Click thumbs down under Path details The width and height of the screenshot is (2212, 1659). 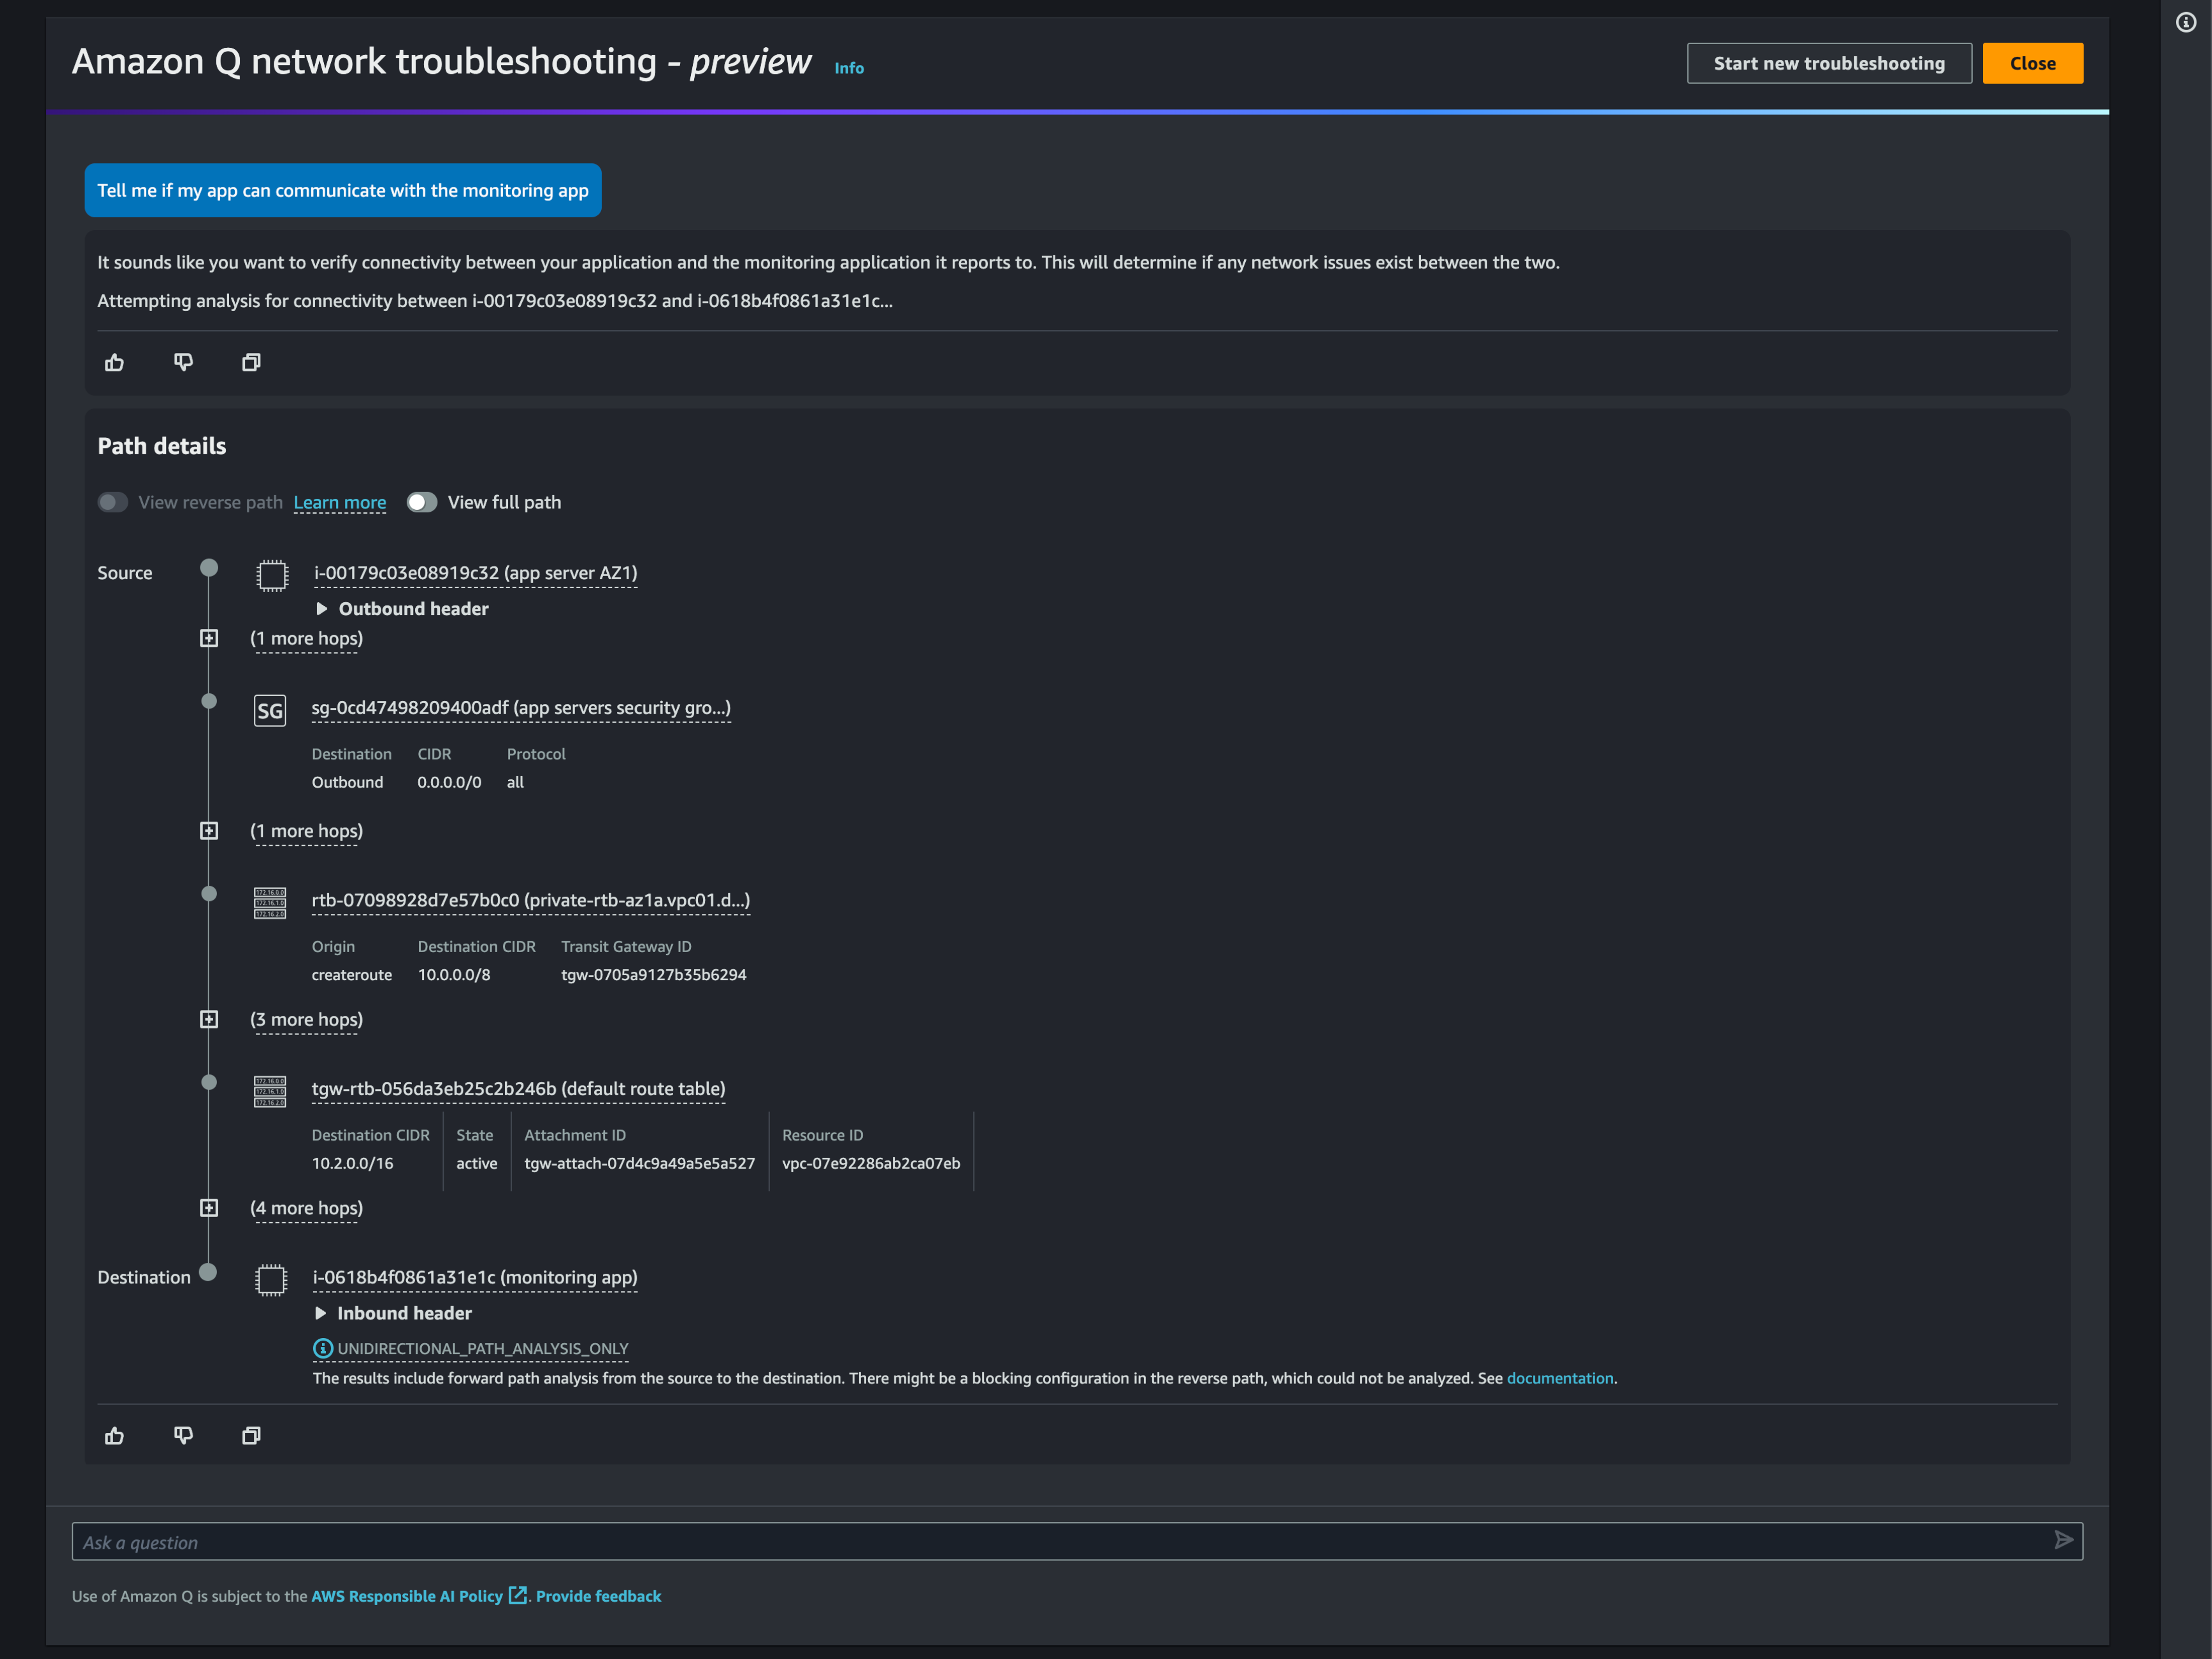pos(183,1435)
